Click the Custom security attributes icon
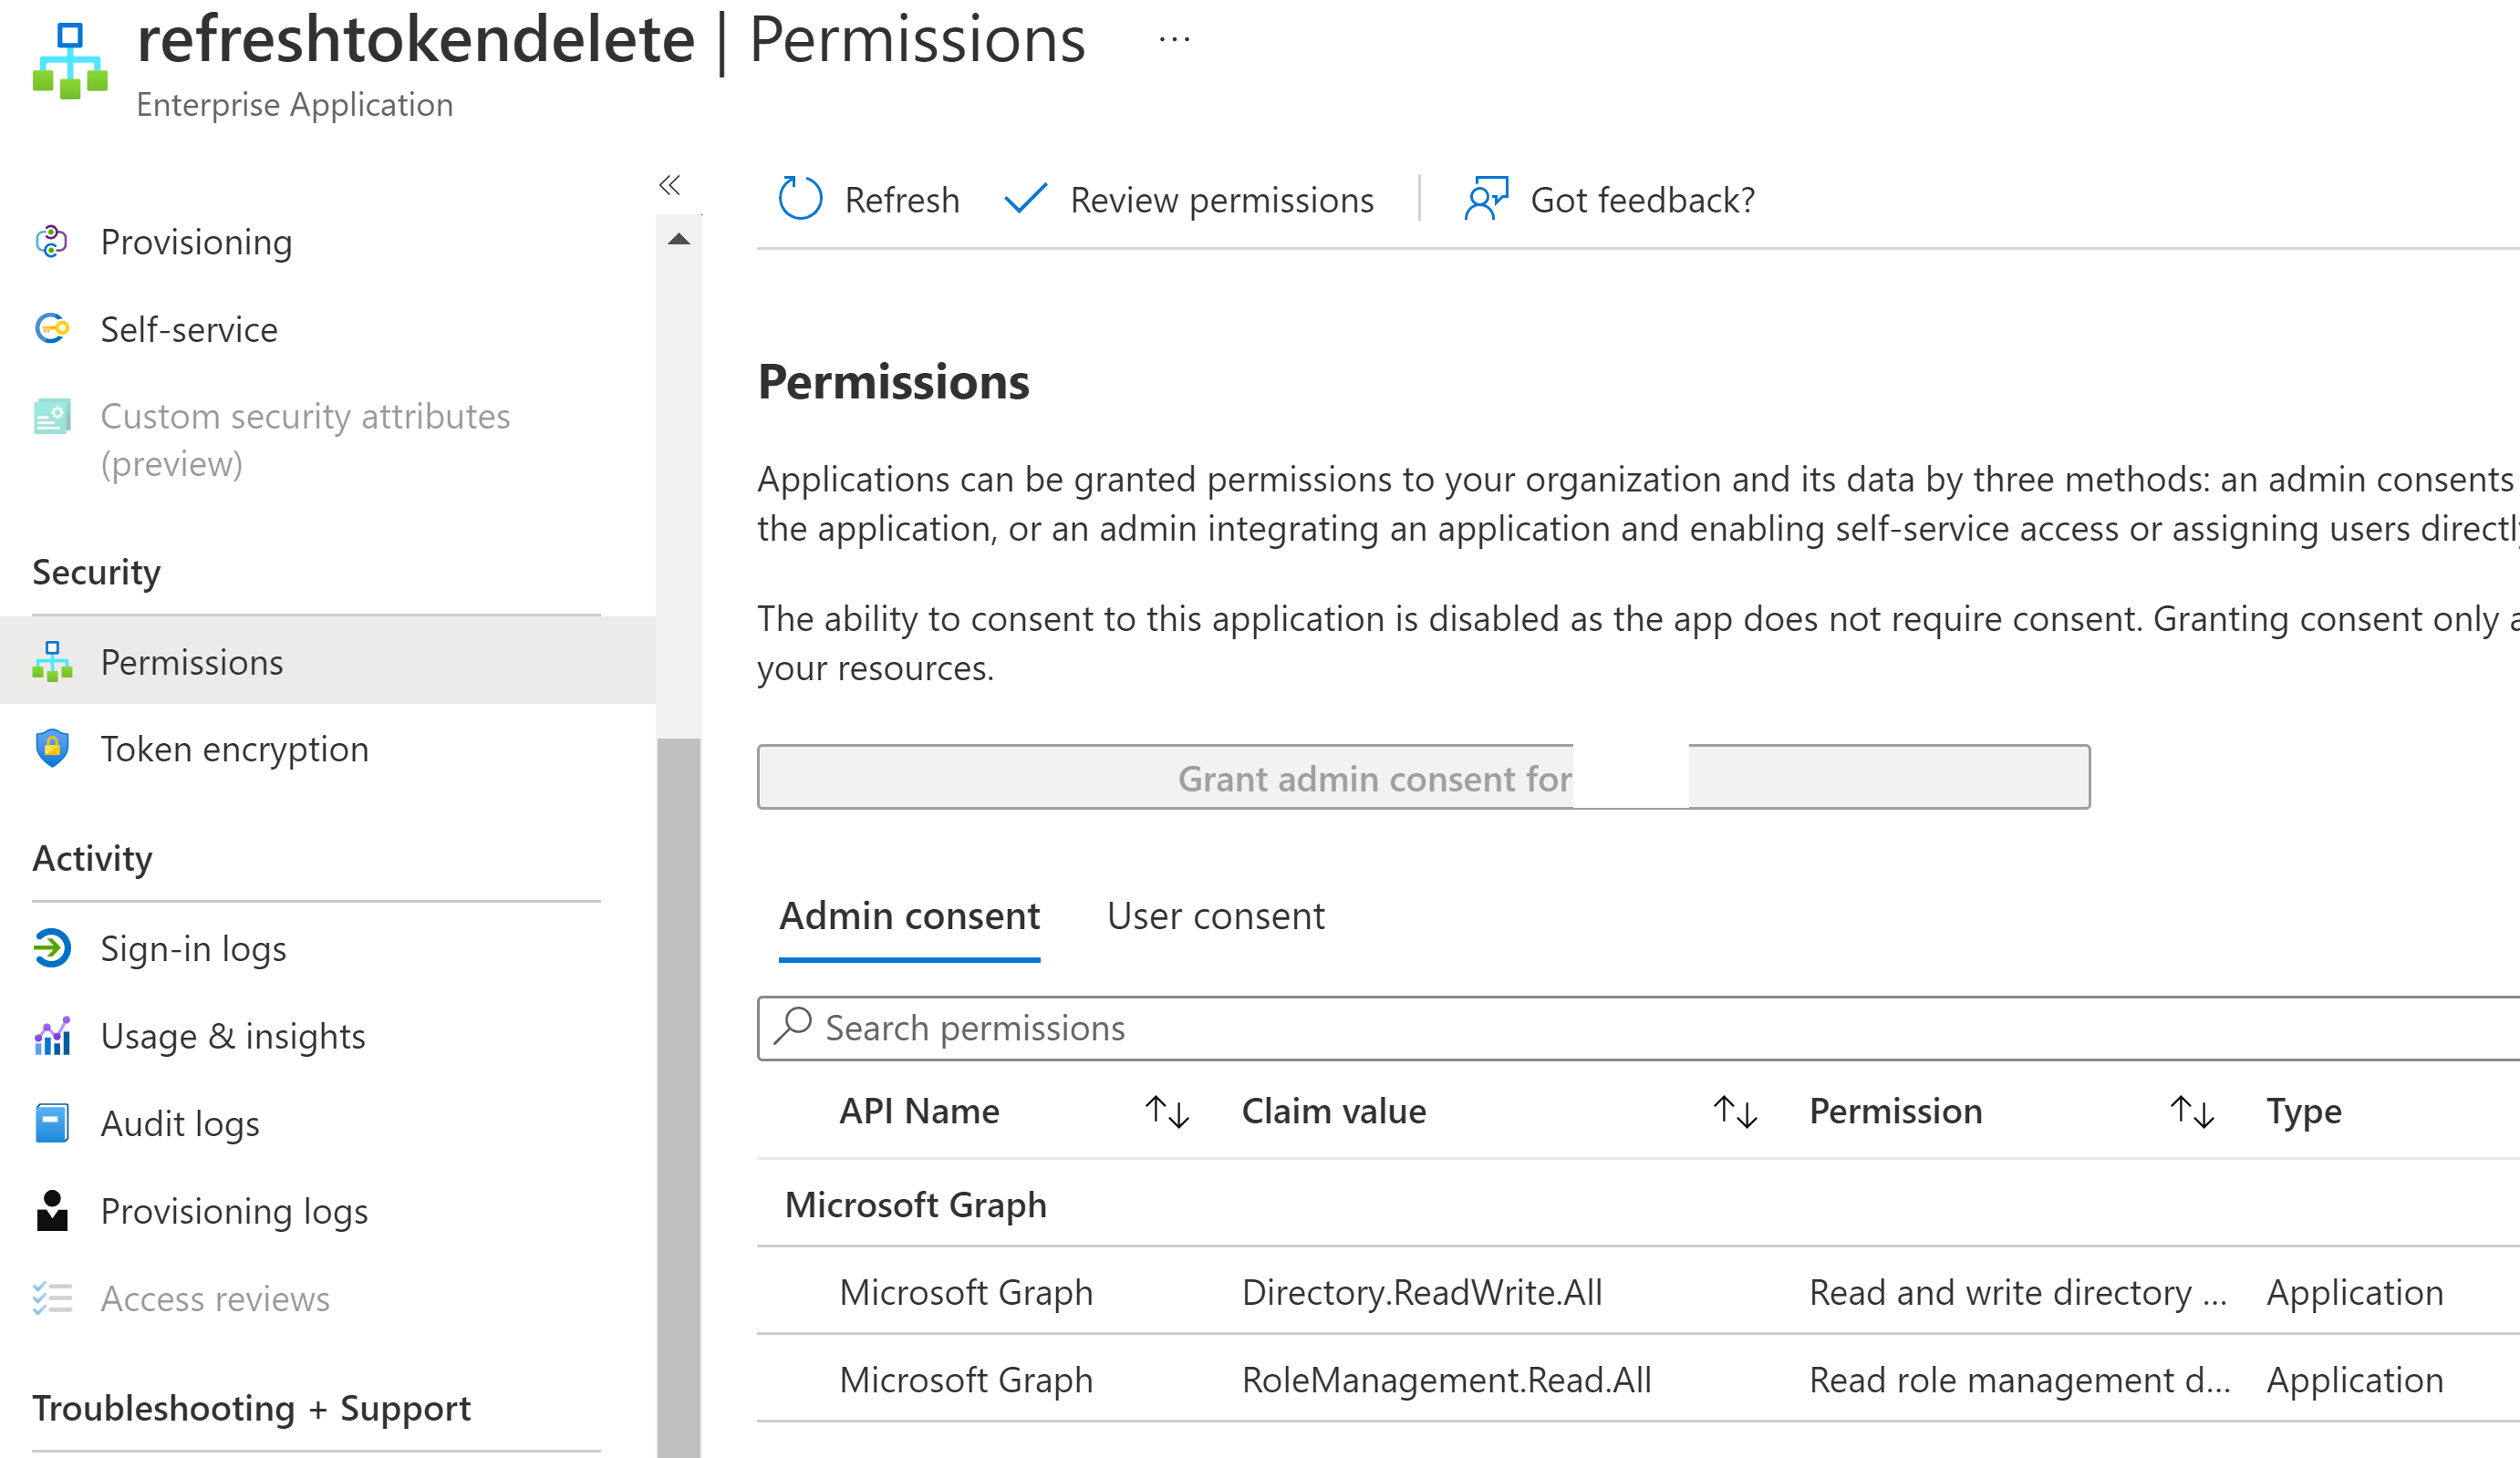The image size is (2520, 1458). [x=52, y=416]
